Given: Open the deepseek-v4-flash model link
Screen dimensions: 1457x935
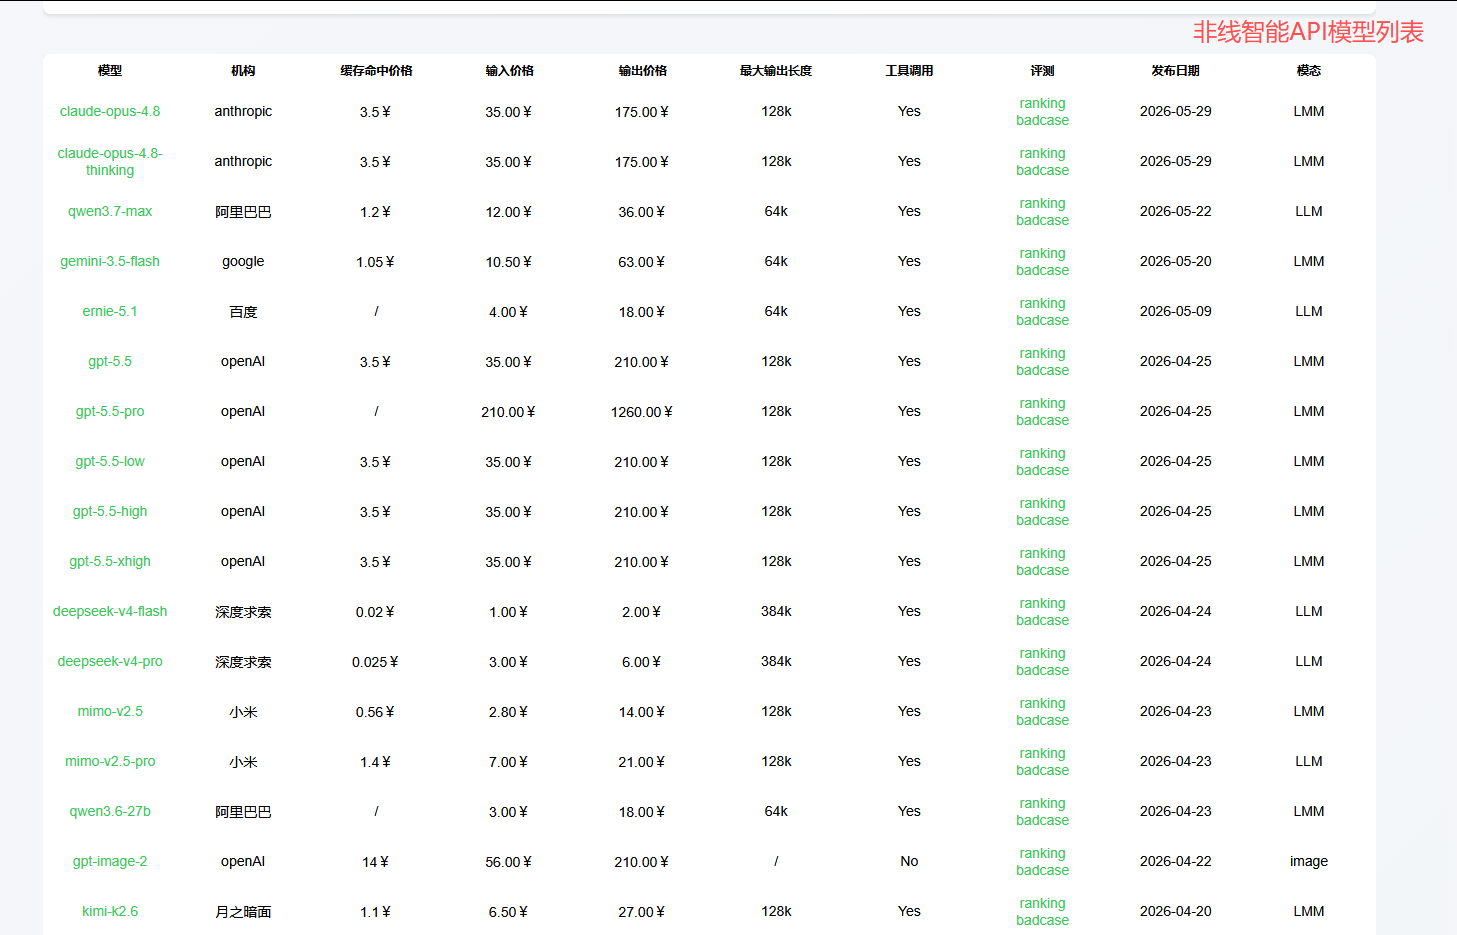Looking at the screenshot, I should (x=110, y=611).
